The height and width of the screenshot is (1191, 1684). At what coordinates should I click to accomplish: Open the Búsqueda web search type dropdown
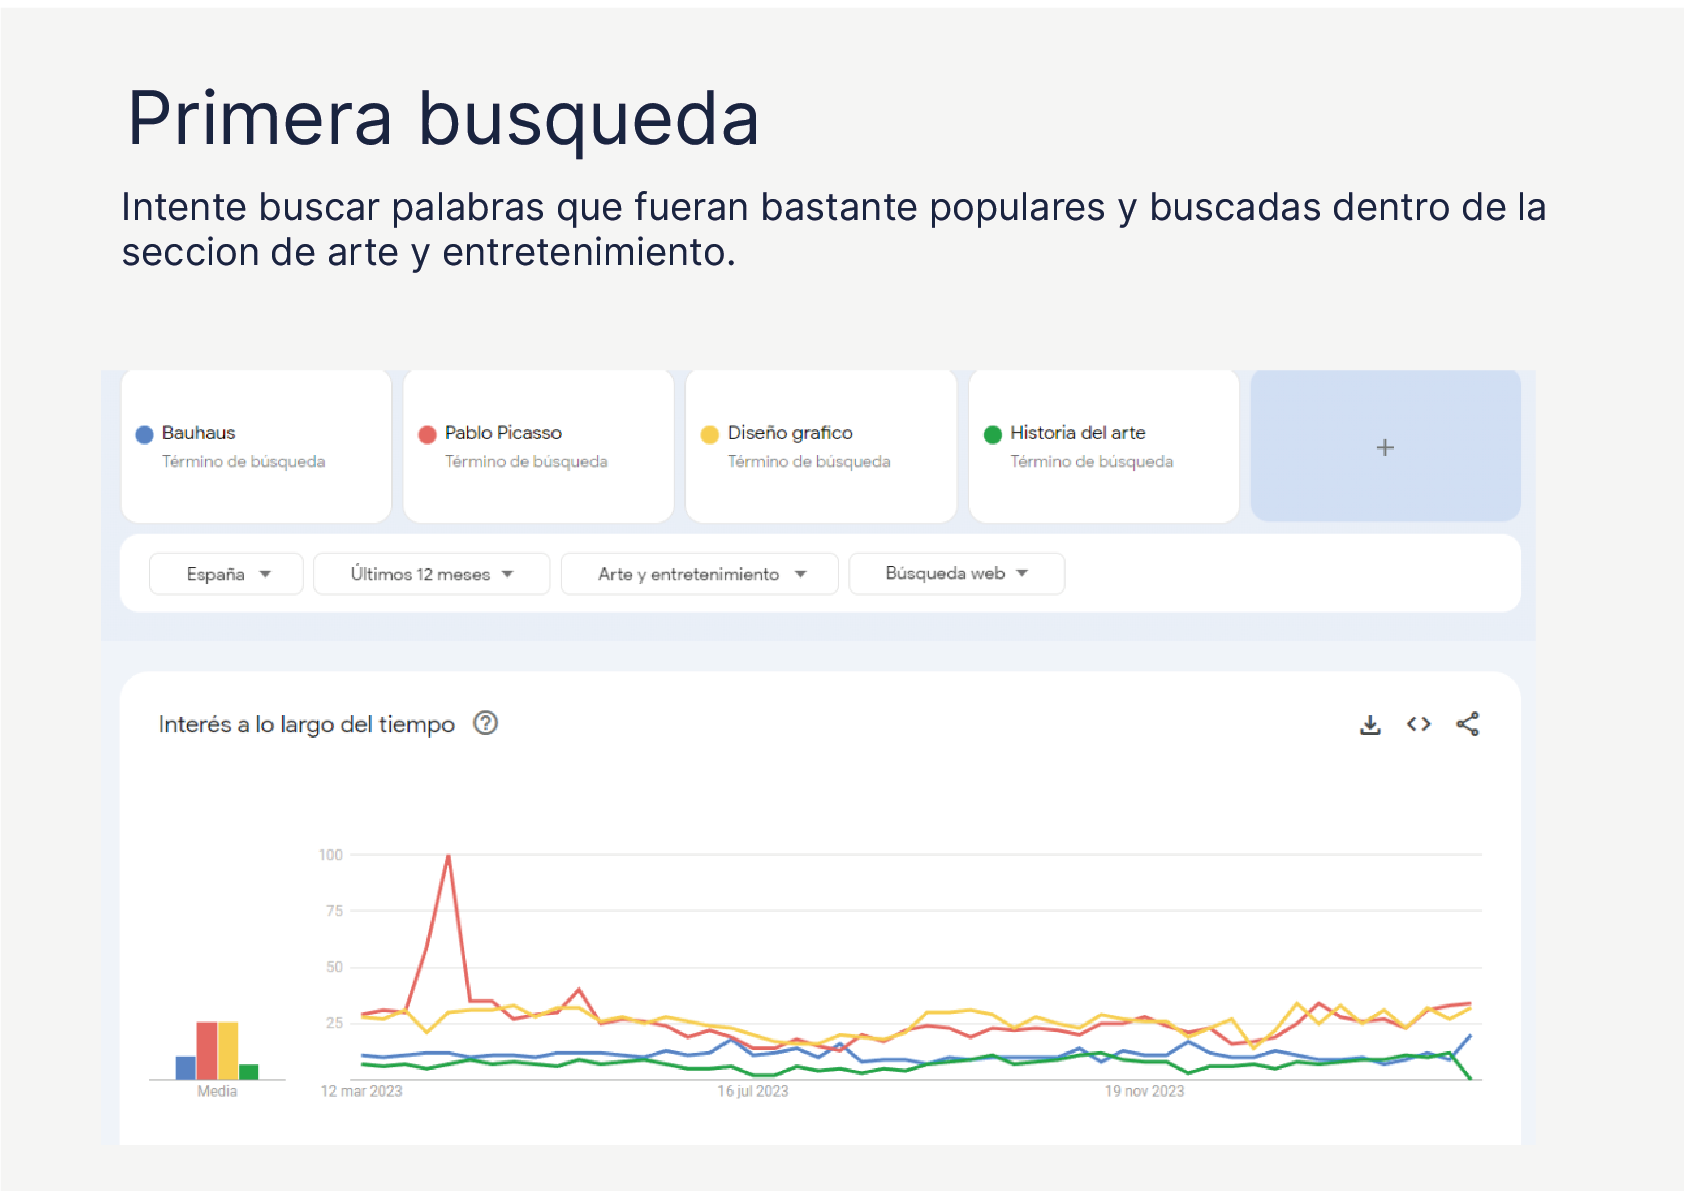tap(956, 574)
